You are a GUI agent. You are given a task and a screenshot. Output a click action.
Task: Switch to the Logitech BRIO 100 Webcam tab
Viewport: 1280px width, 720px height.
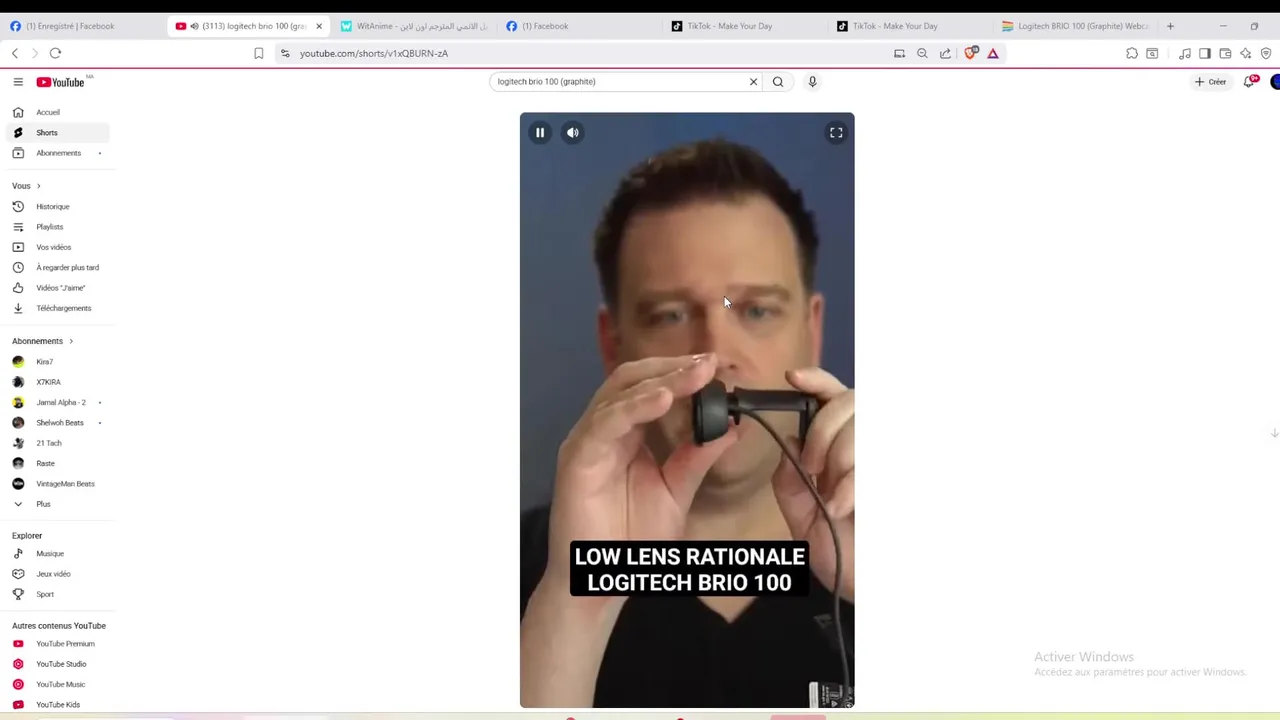[x=1076, y=26]
